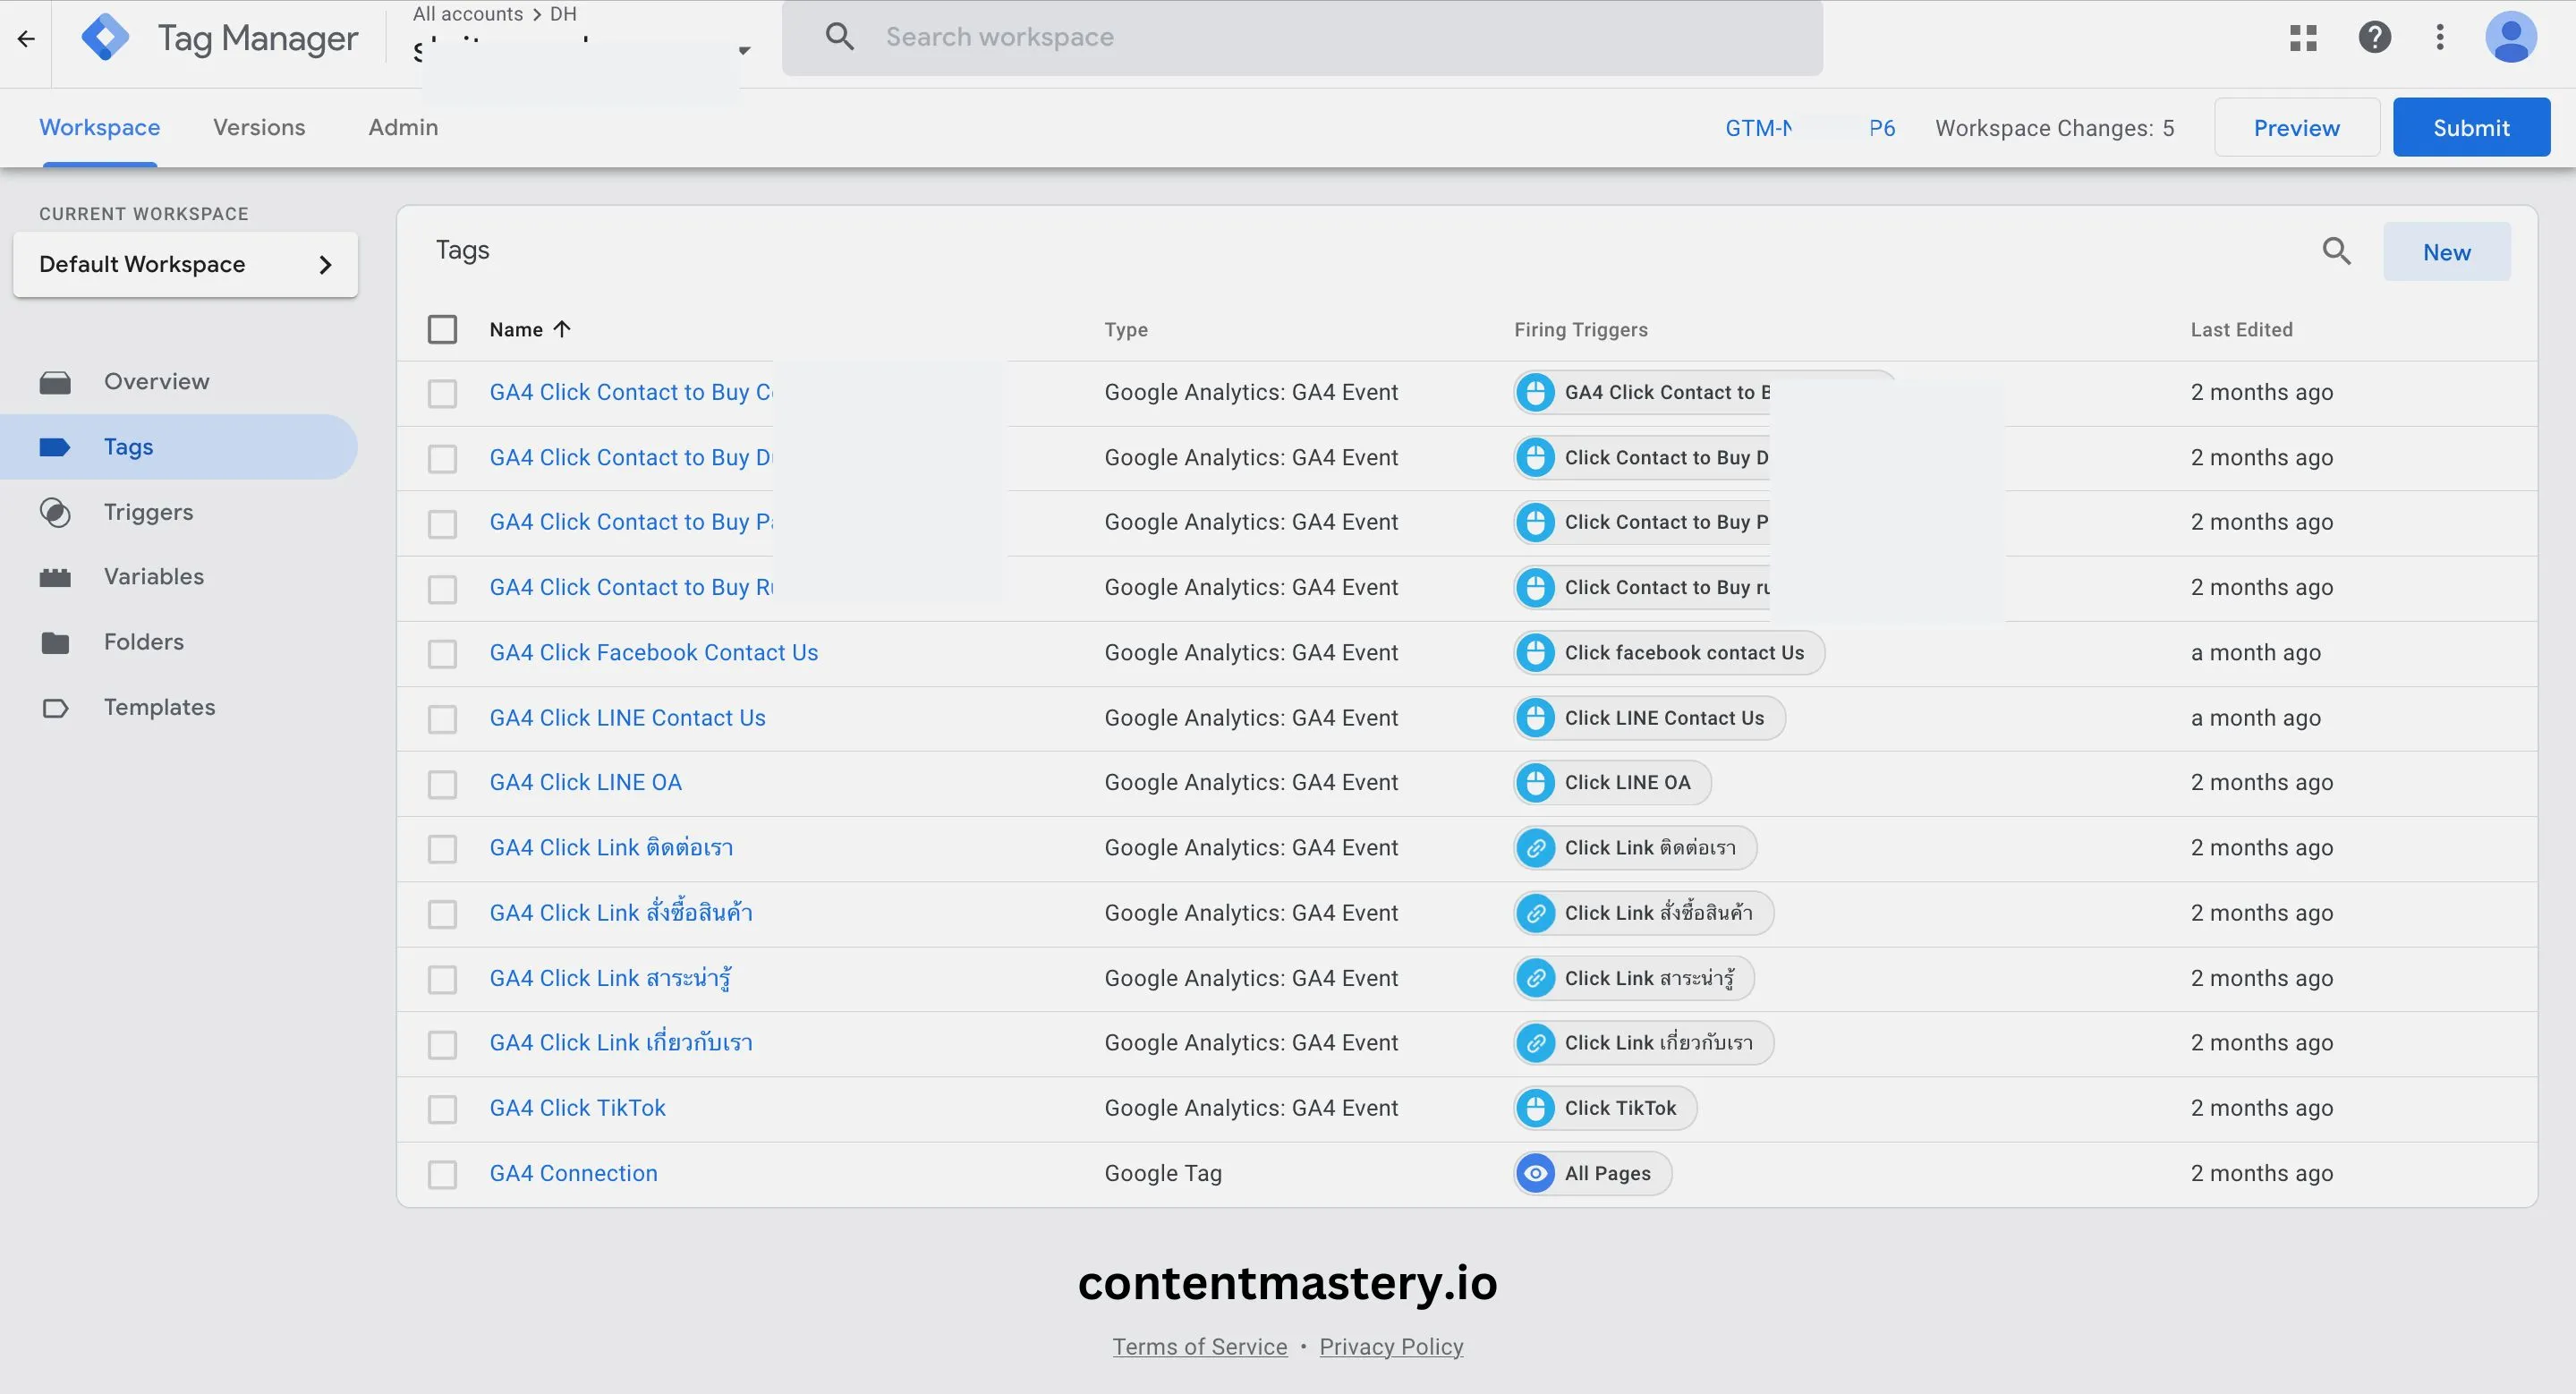Click the Tag Manager diamond logo

tap(105, 38)
